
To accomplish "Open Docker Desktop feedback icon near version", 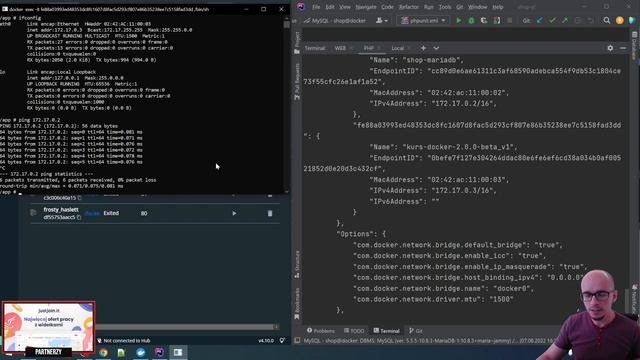I will pyautogui.click(x=282, y=340).
